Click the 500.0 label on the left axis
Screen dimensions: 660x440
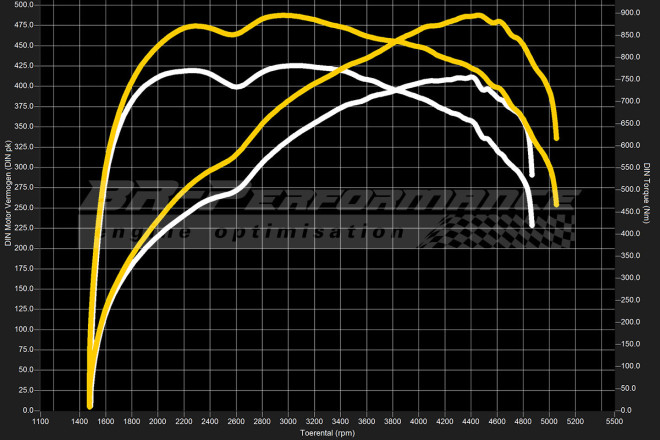[x=23, y=4]
